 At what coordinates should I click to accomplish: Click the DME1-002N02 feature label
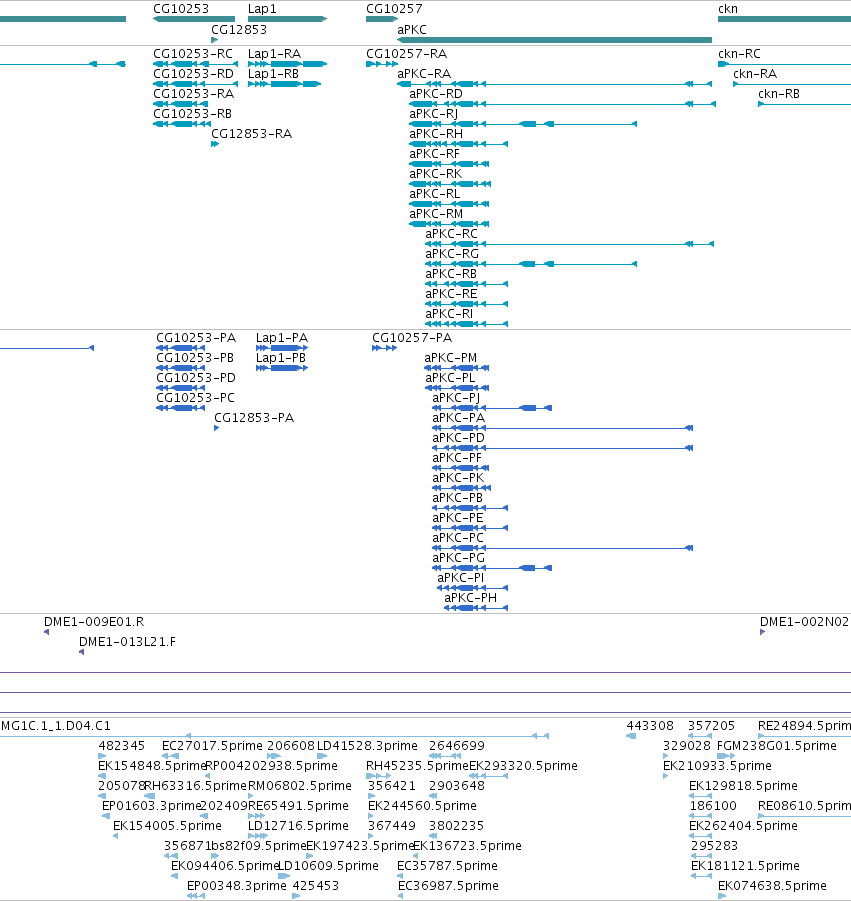(x=804, y=622)
